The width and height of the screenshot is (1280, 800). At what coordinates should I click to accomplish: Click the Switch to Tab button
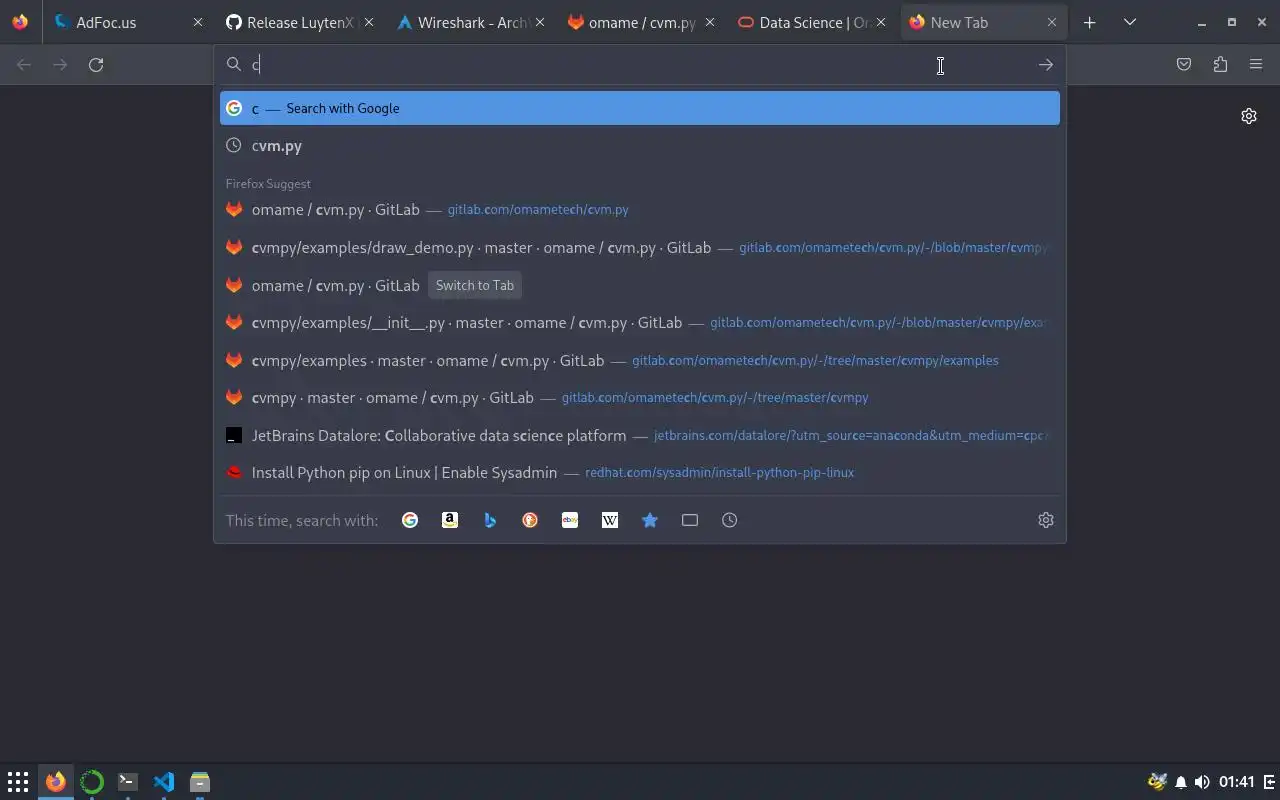[x=475, y=285]
